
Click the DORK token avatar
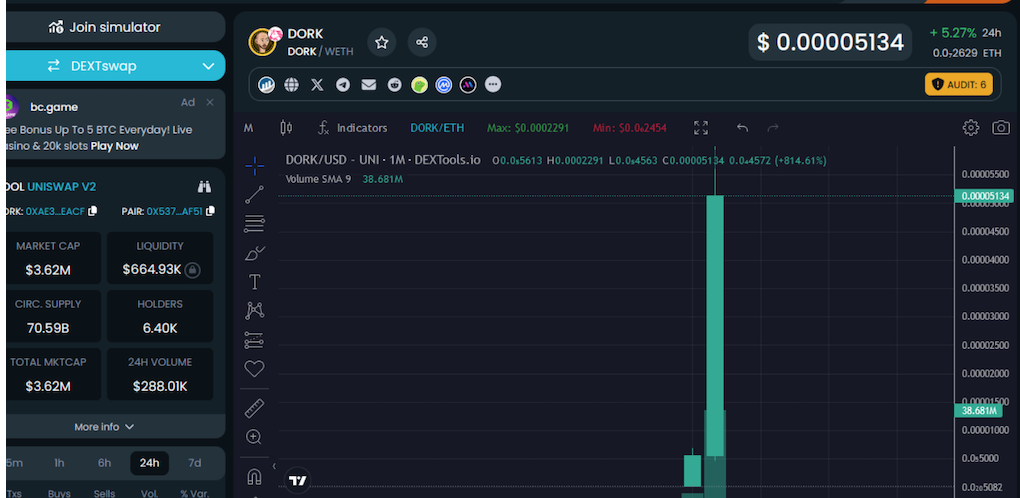click(263, 43)
